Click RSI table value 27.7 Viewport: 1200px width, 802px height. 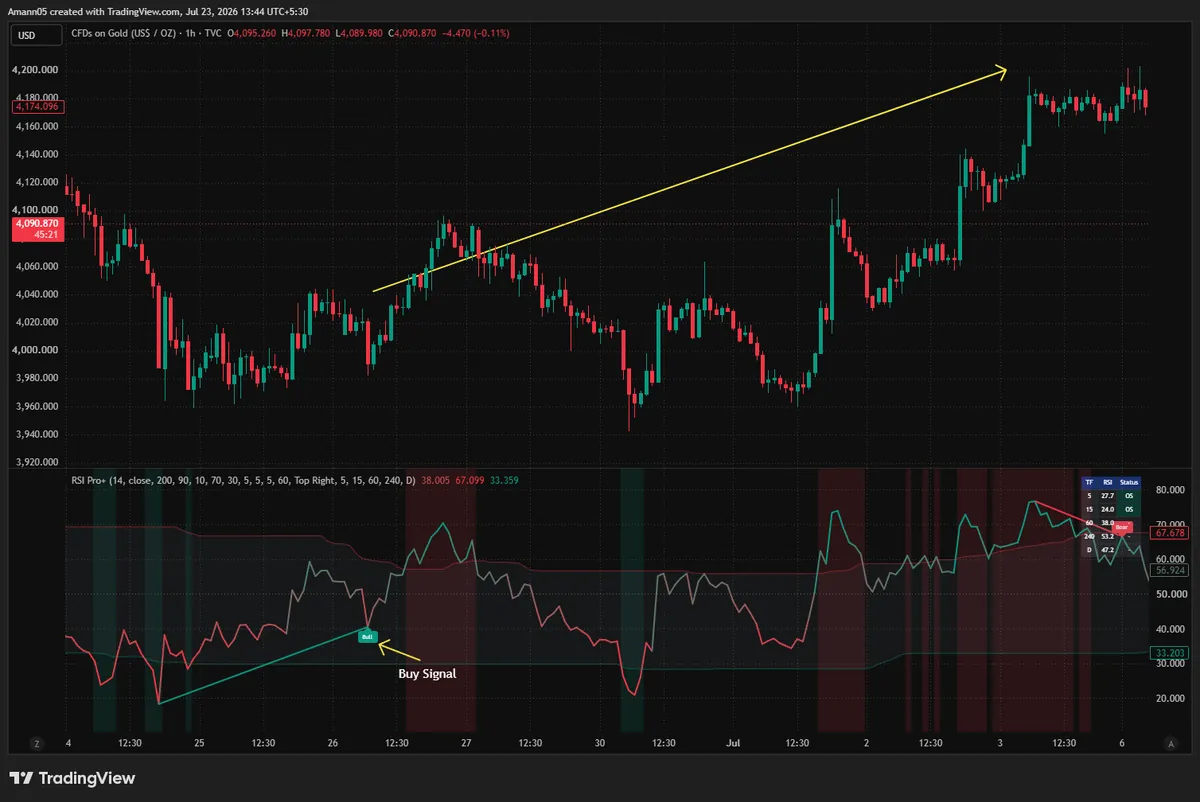[x=1107, y=496]
